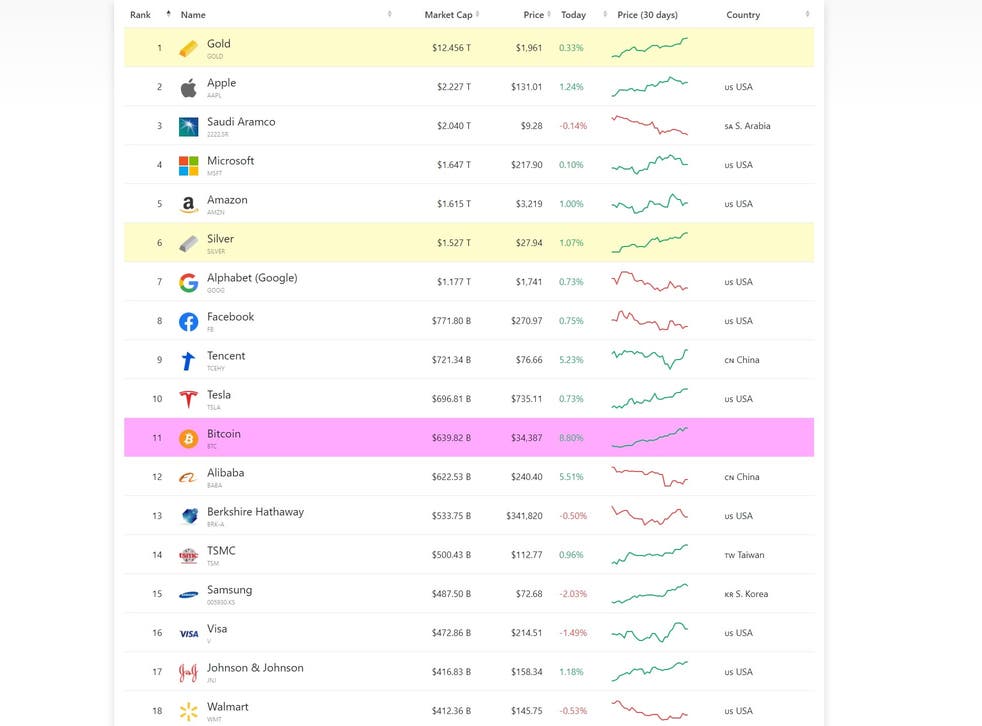Click the sort arrows in the Name column
Image resolution: width=982 pixels, height=726 pixels.
[389, 14]
